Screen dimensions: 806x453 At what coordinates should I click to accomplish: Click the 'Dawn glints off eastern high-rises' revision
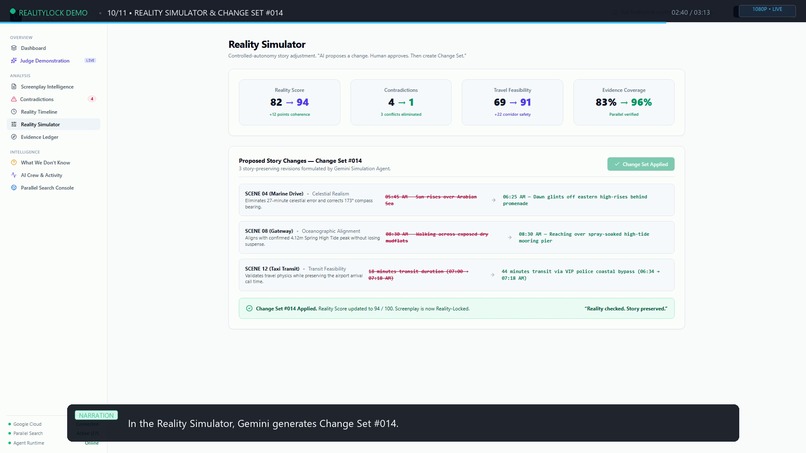575,200
